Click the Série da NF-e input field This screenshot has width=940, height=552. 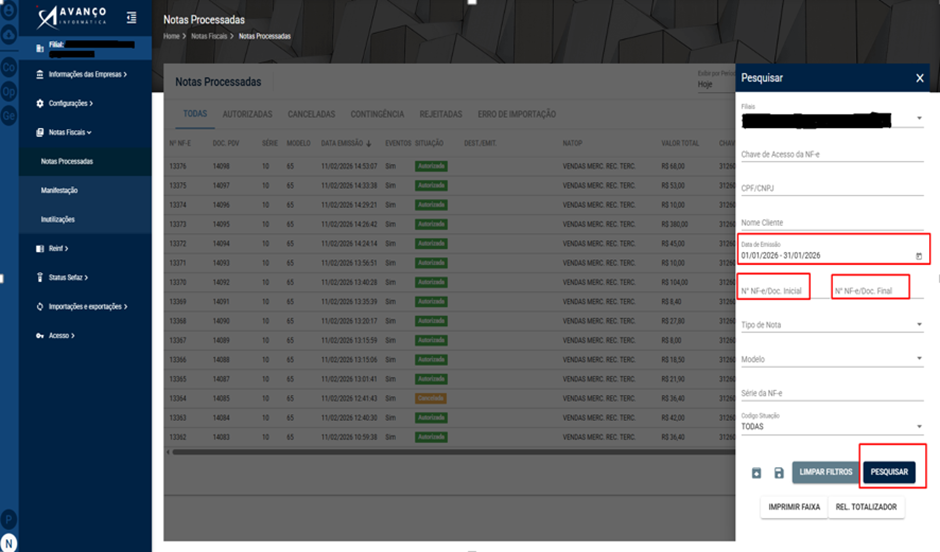[x=832, y=393]
